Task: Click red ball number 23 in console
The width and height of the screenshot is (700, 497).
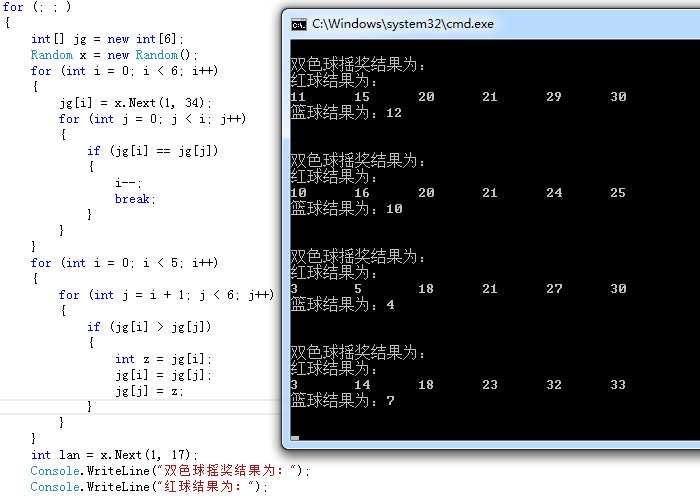Action: (490, 385)
